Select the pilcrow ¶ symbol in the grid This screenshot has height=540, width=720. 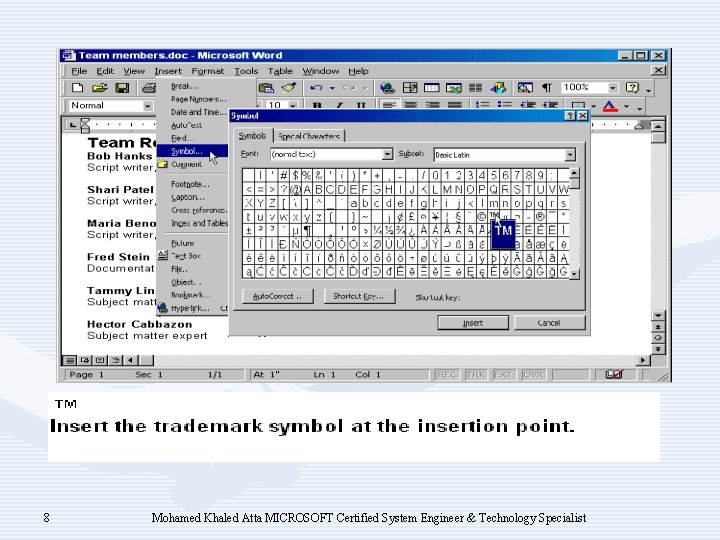point(307,230)
